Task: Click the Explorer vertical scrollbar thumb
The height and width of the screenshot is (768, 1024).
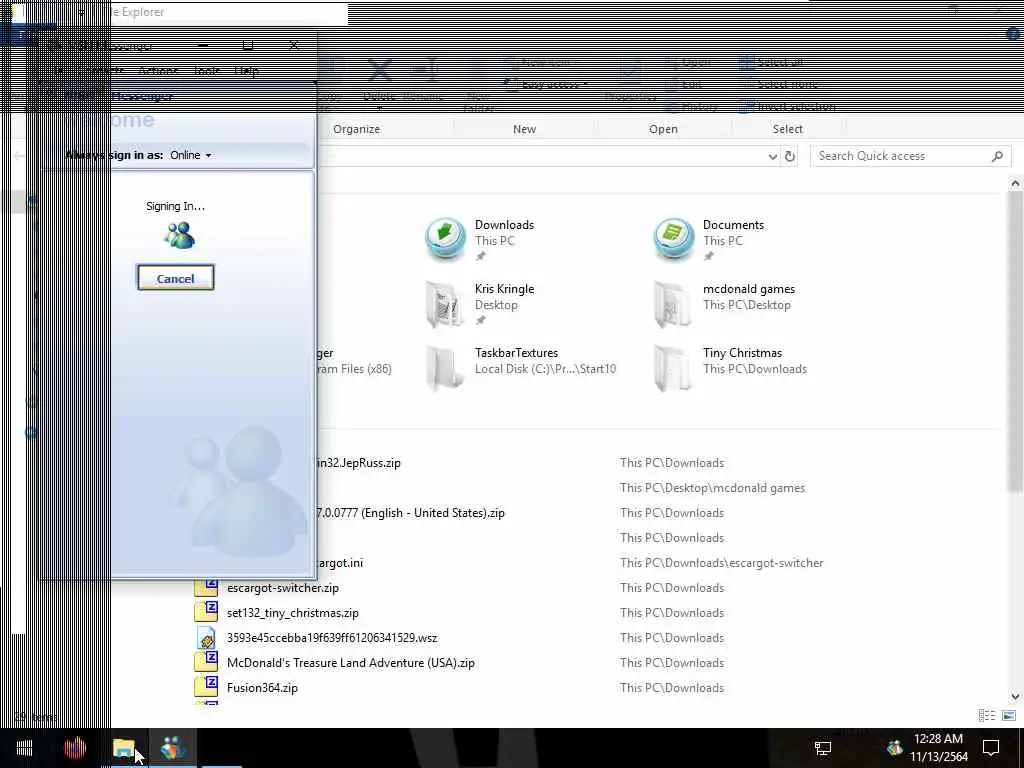Action: pyautogui.click(x=1015, y=340)
